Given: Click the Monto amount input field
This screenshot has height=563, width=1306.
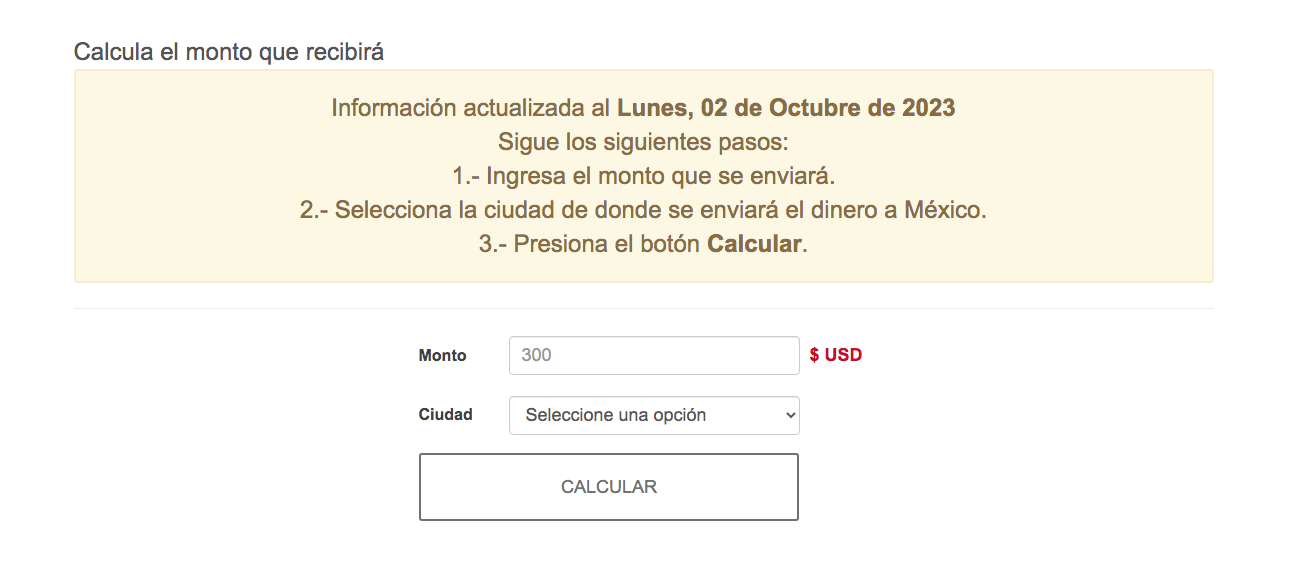Looking at the screenshot, I should [654, 355].
